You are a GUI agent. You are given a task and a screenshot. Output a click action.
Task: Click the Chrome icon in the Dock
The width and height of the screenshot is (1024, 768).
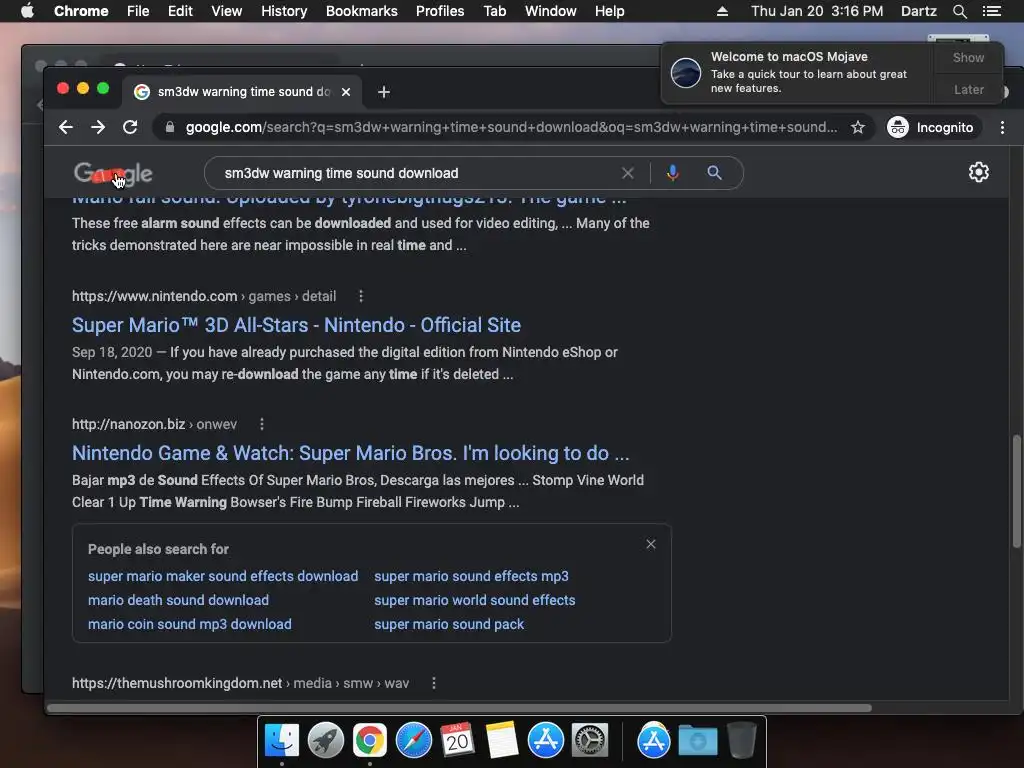(370, 741)
